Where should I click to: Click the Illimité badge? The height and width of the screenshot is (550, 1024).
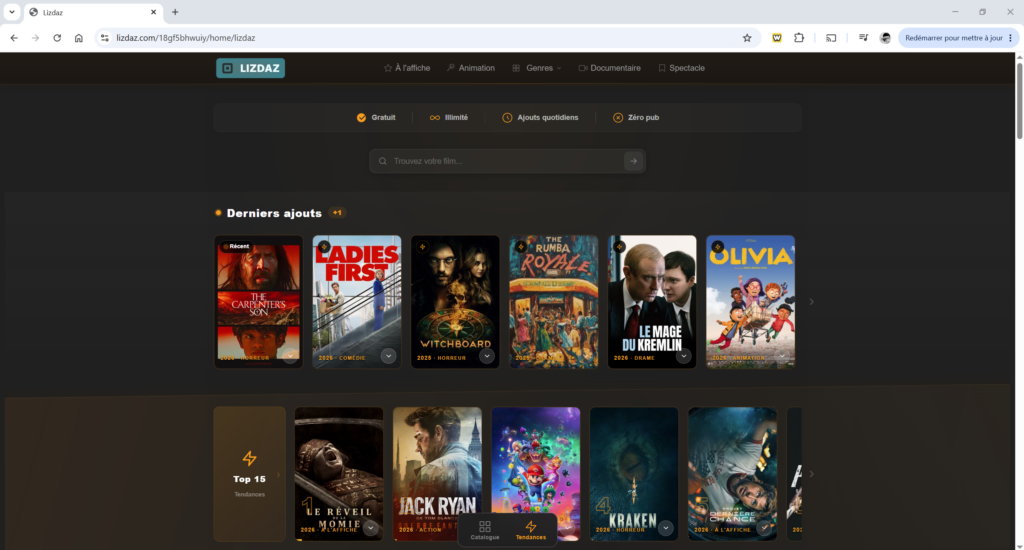(449, 118)
